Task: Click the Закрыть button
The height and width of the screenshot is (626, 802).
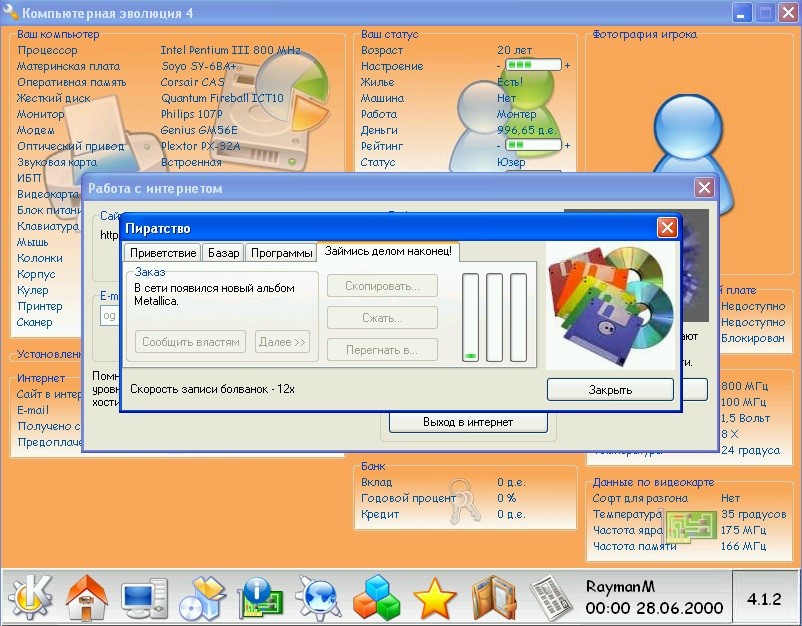Action: [x=610, y=390]
